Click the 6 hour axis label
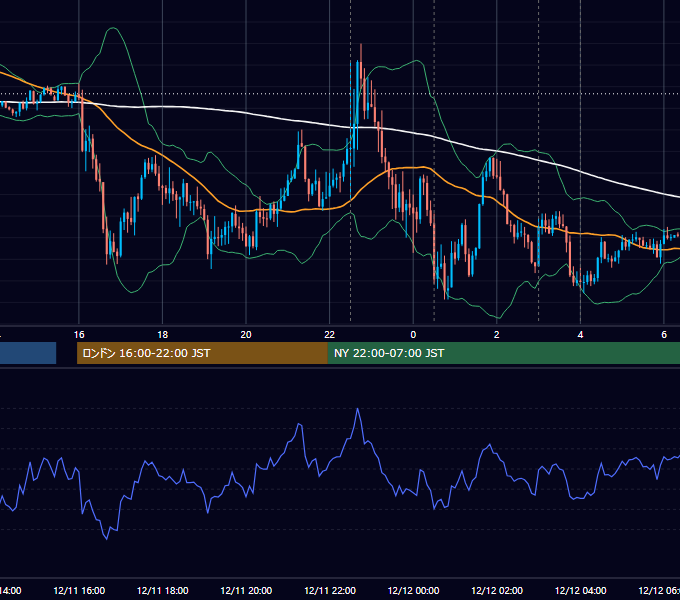 pos(664,335)
